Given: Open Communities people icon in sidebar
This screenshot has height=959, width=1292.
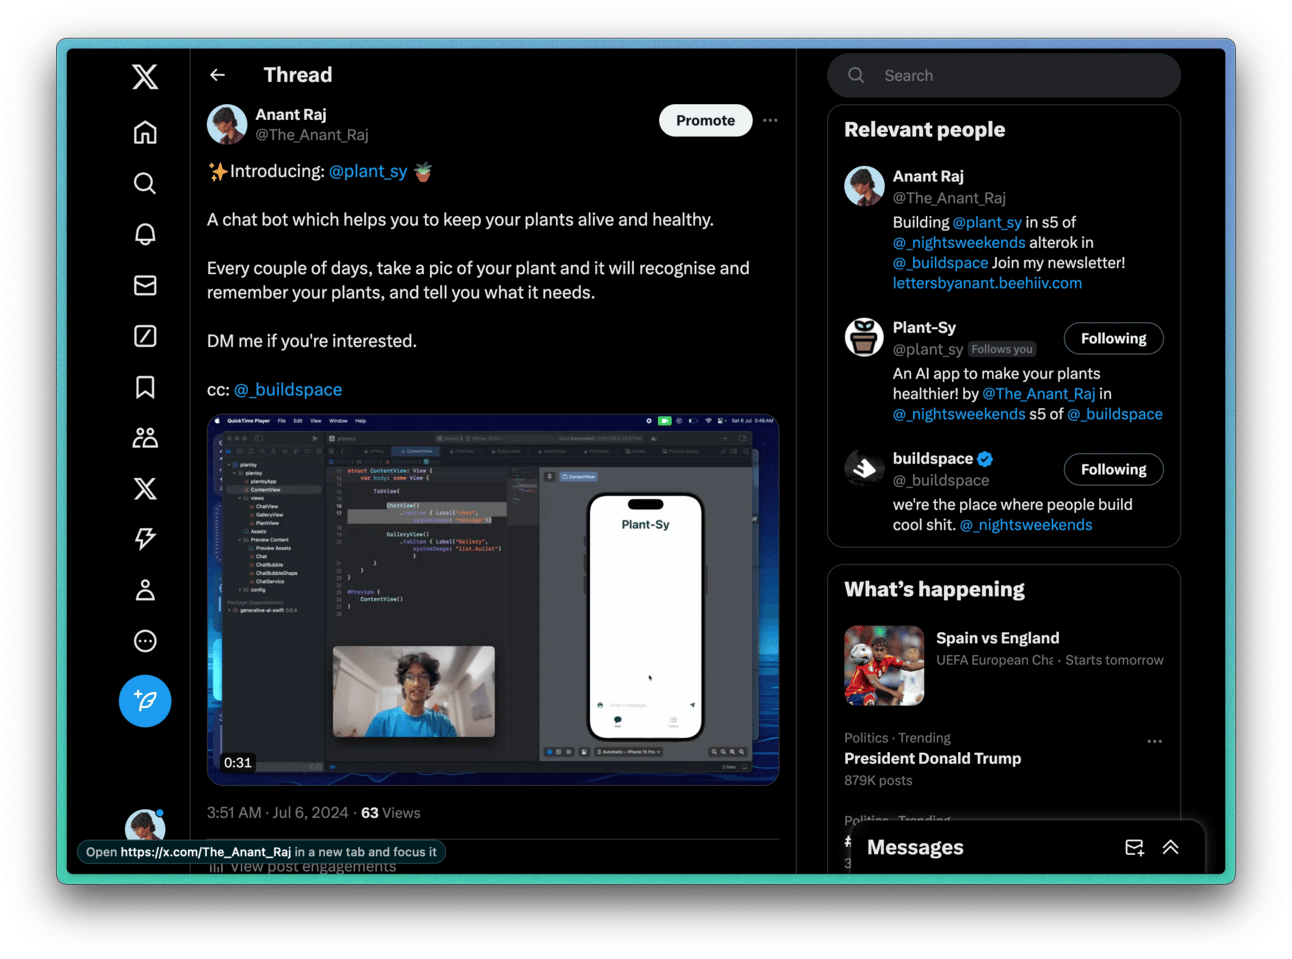Looking at the screenshot, I should [145, 437].
